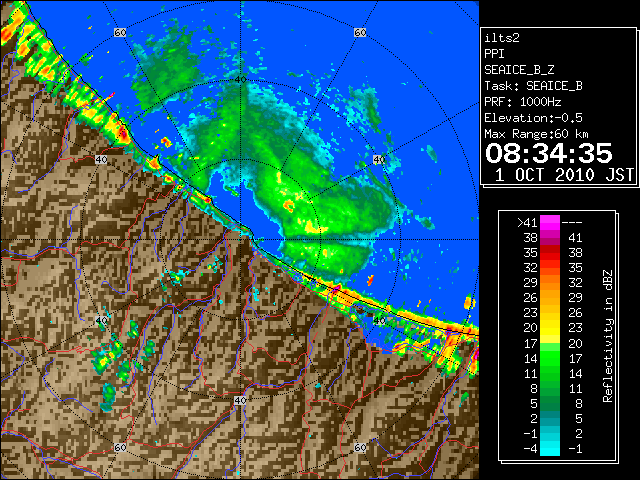This screenshot has height=480, width=640.
Task: Click the "40" range label due north of center
Action: (x=241, y=80)
